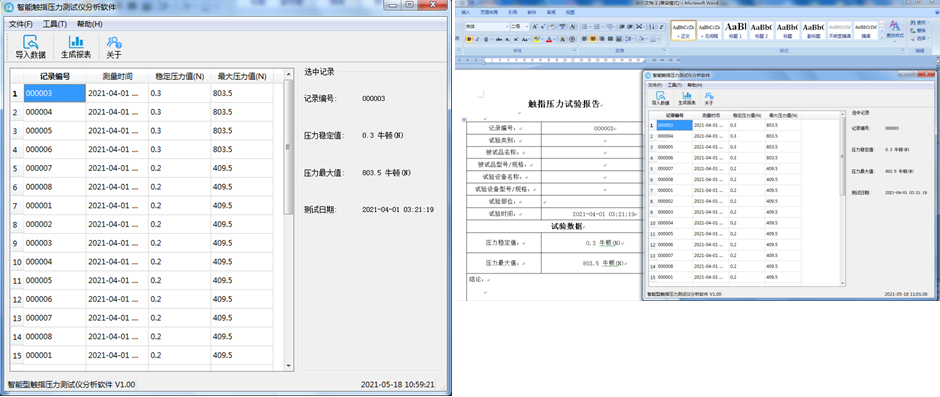Open 工具(T) menu in the large left window
Image resolution: width=940 pixels, height=397 pixels.
pyautogui.click(x=55, y=24)
